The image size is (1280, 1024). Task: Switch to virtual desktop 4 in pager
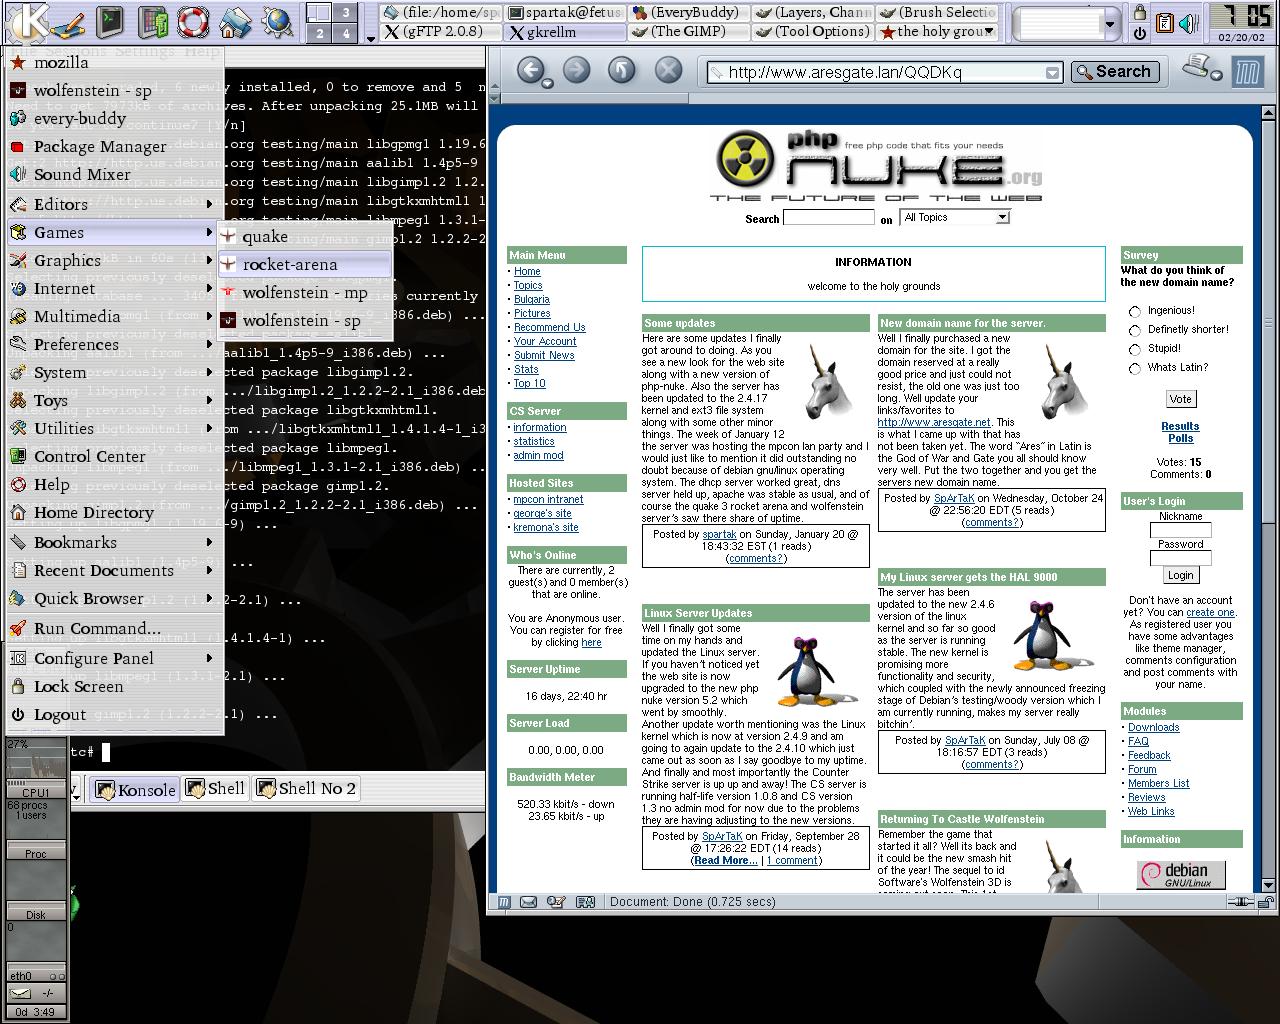click(x=345, y=33)
